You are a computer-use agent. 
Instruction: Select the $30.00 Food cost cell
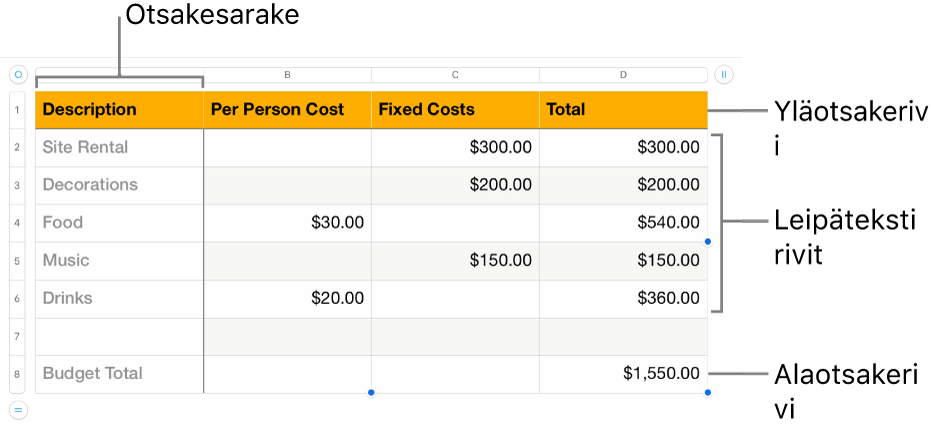tap(287, 222)
